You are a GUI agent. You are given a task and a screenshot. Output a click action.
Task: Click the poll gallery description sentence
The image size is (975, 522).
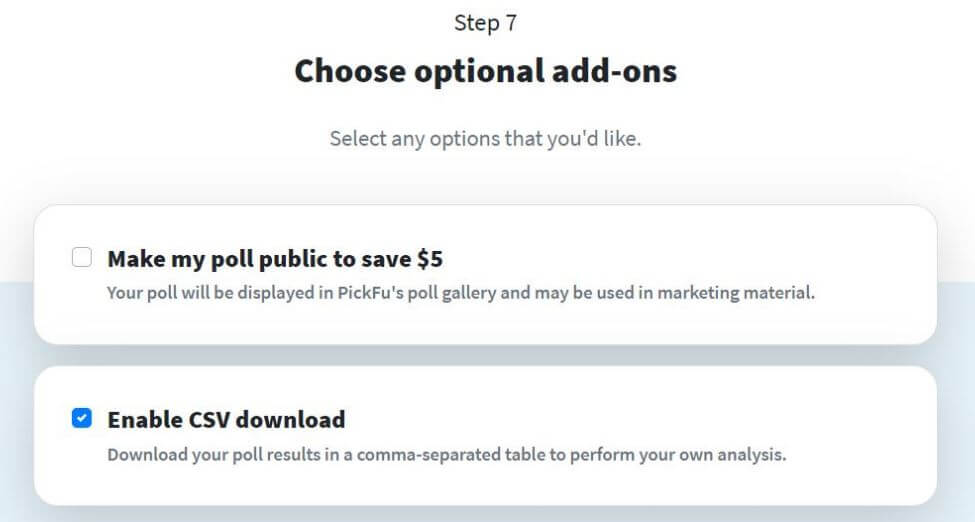click(461, 295)
